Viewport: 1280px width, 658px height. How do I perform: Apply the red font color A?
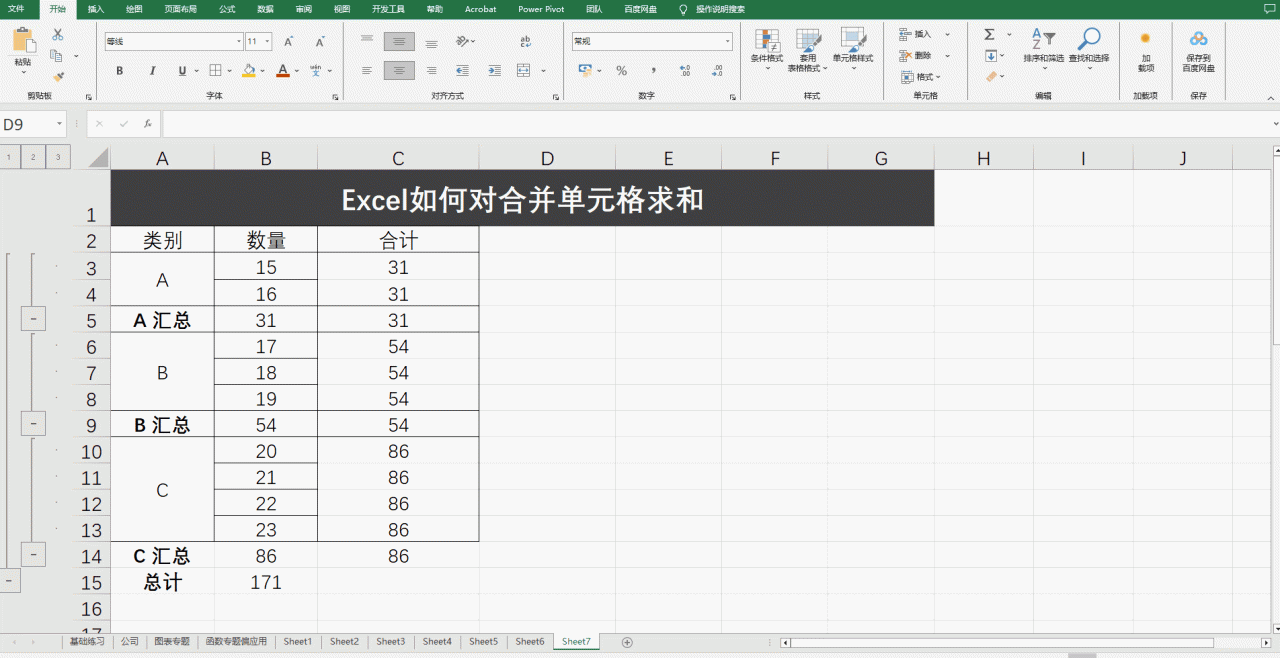tap(282, 71)
